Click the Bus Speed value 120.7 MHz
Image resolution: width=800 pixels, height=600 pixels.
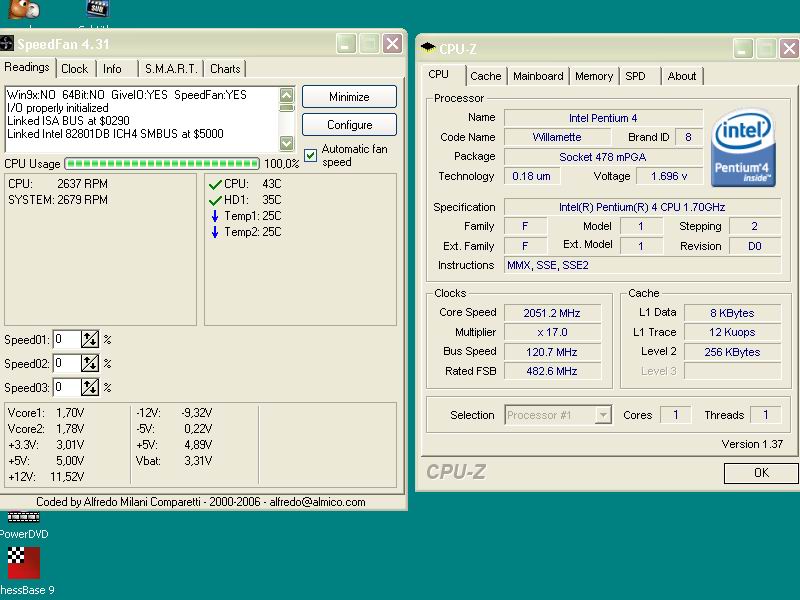[552, 352]
